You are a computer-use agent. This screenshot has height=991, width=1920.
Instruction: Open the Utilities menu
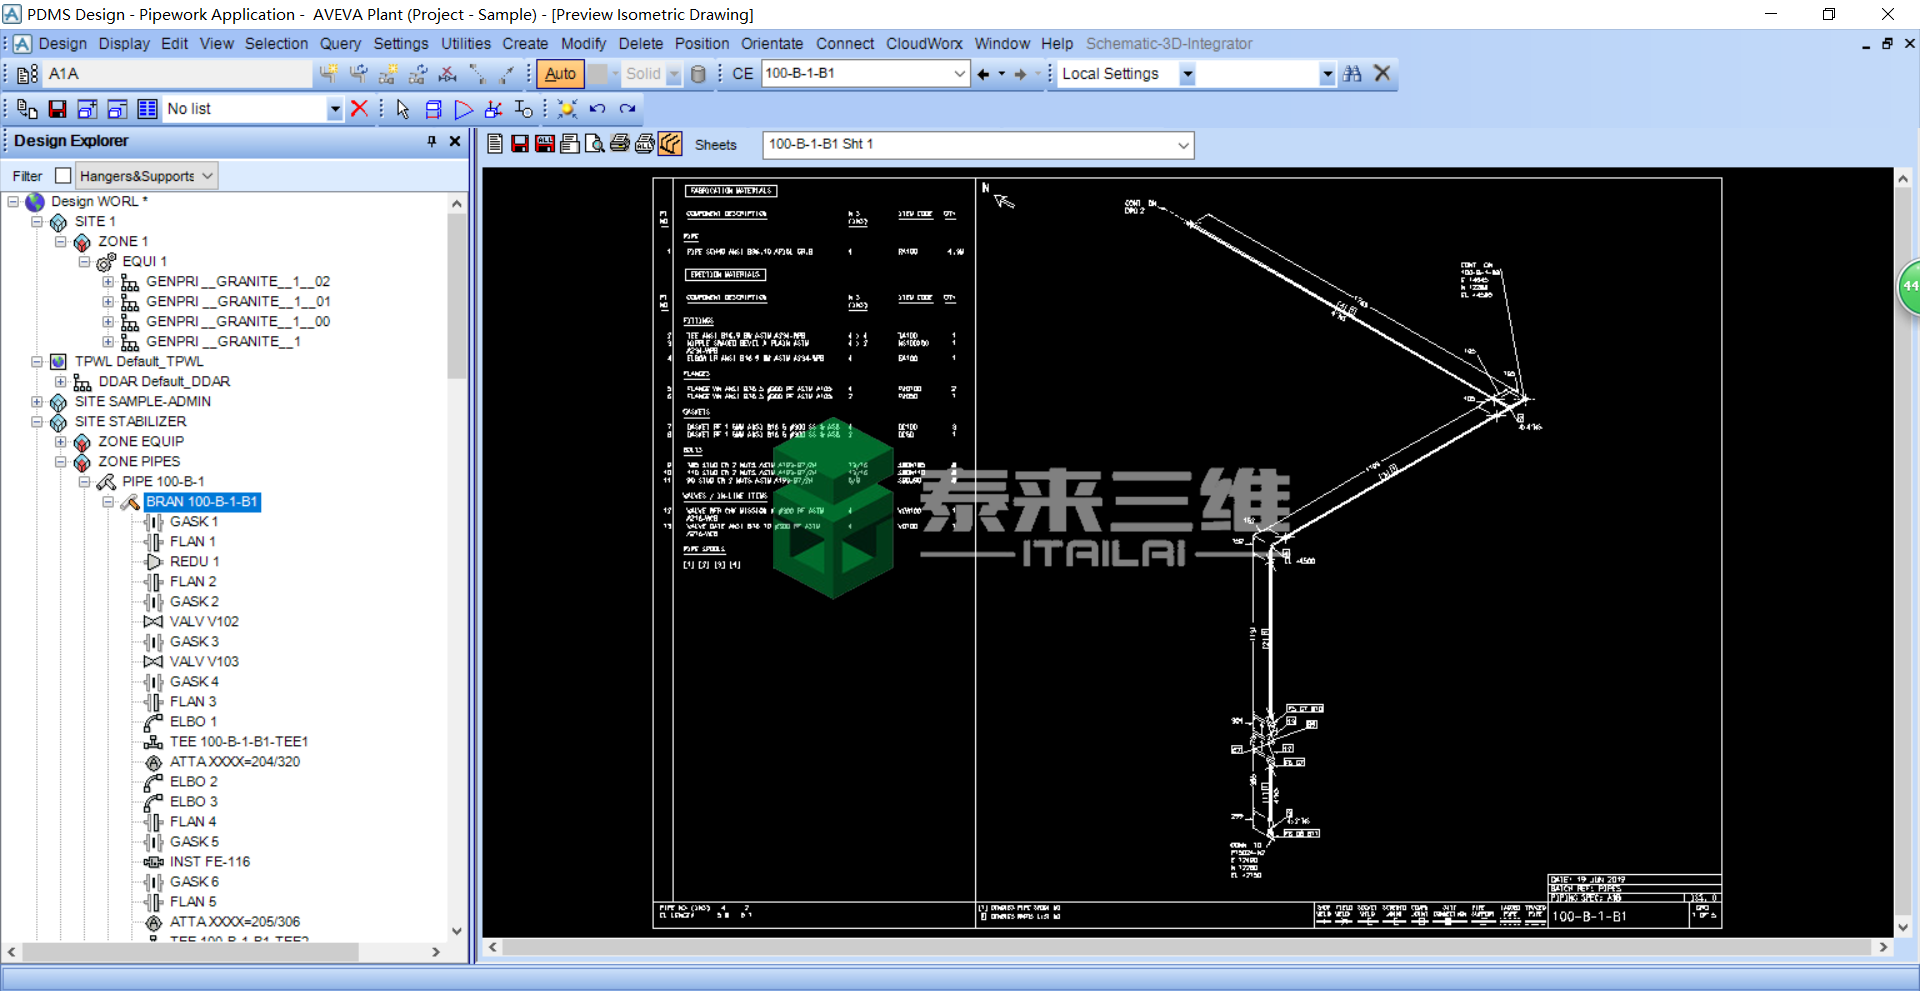coord(465,44)
